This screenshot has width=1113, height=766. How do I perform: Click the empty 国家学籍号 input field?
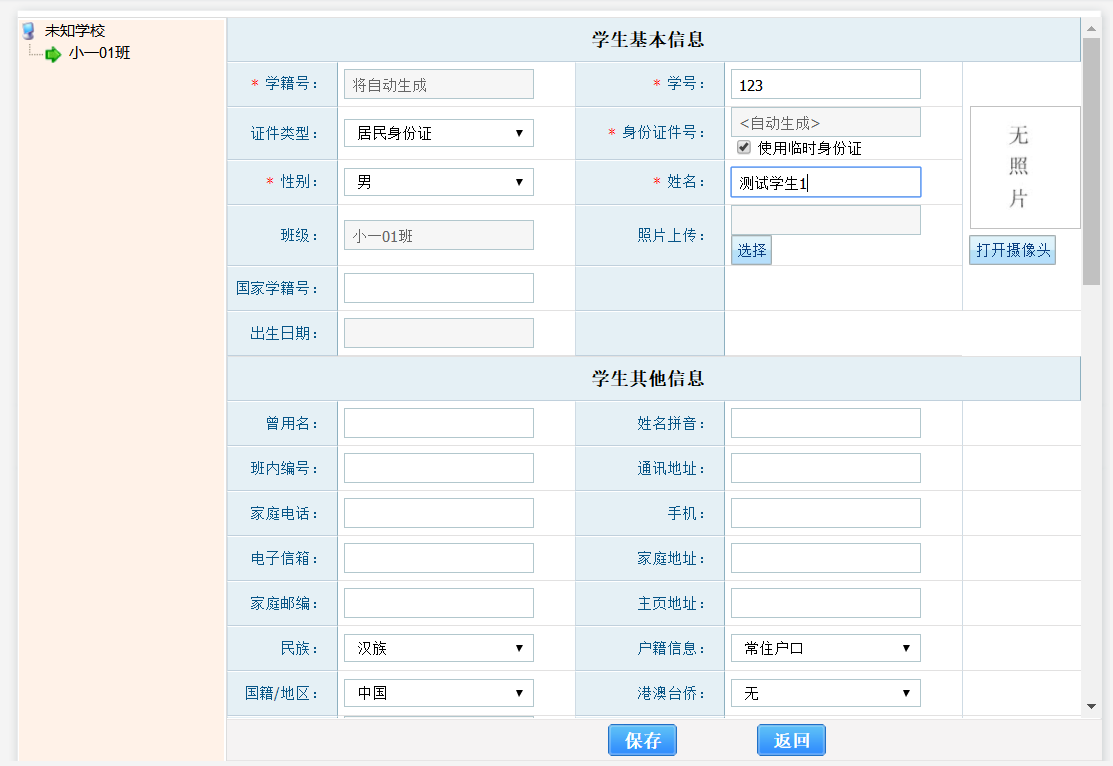point(438,287)
